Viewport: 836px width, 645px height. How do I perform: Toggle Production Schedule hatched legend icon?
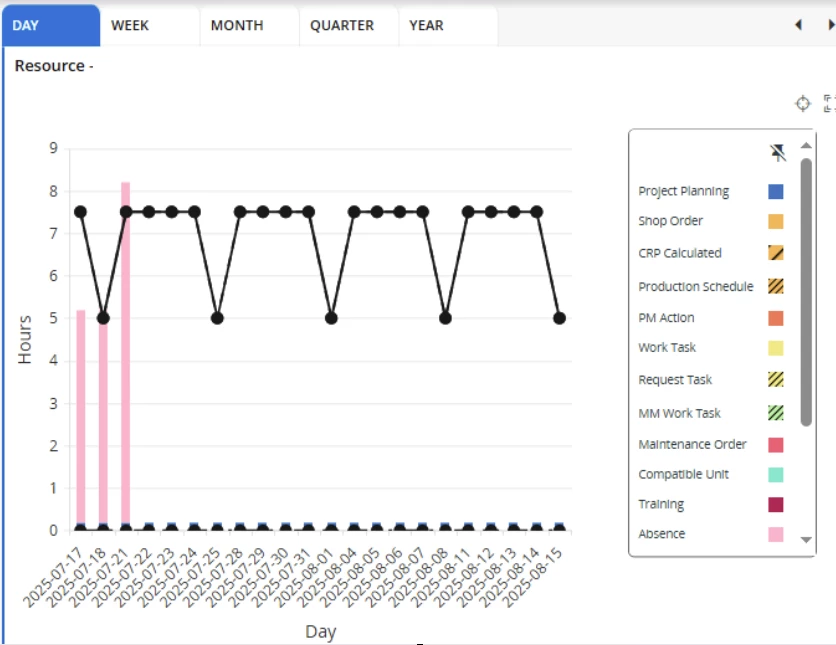click(775, 286)
